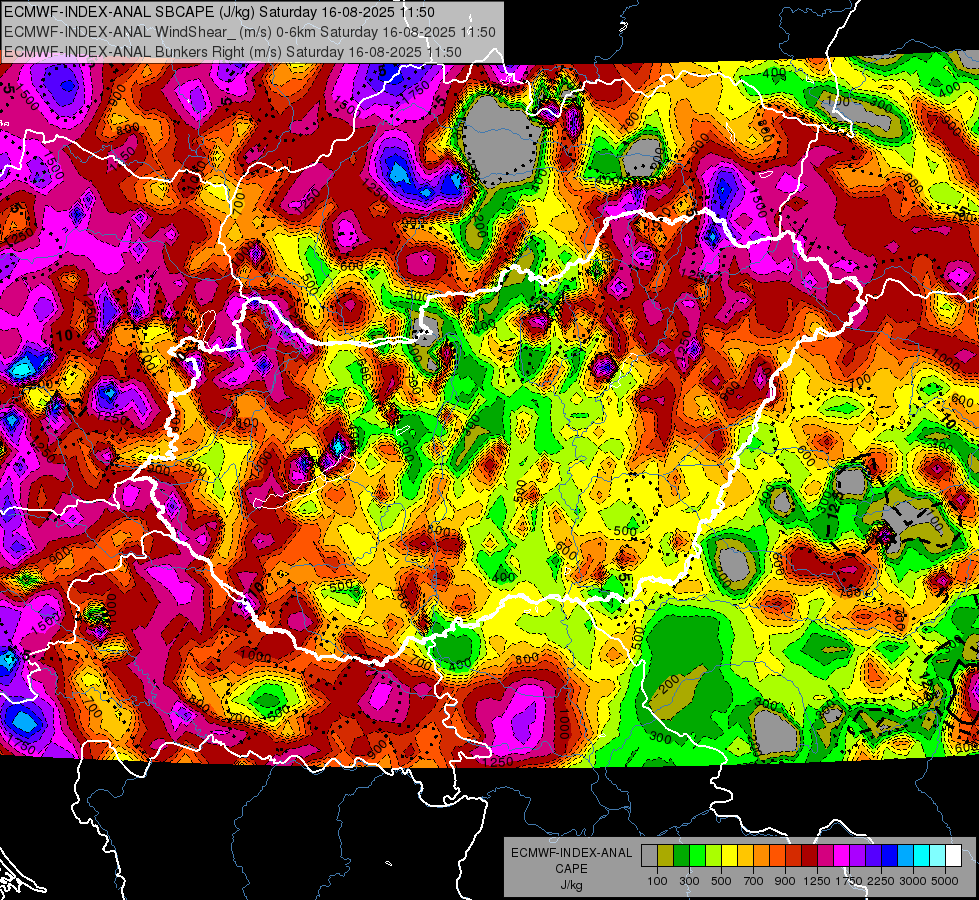Click the SBCAPE title line in header
This screenshot has width=979, height=900.
pos(219,12)
